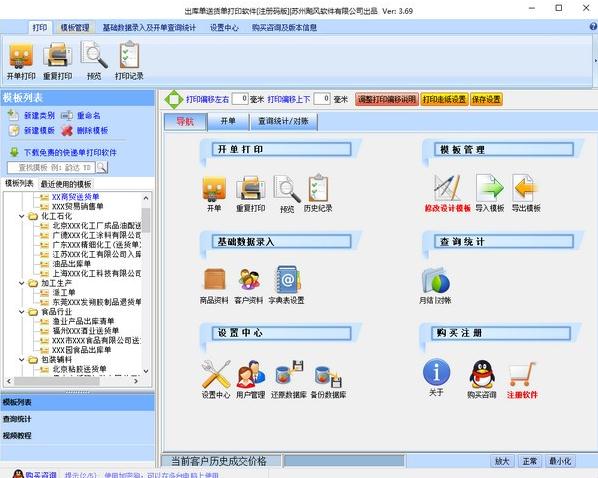This screenshot has height=478, width=598.
Task: Collapse the 加工生产 folder node
Action: tap(22, 283)
